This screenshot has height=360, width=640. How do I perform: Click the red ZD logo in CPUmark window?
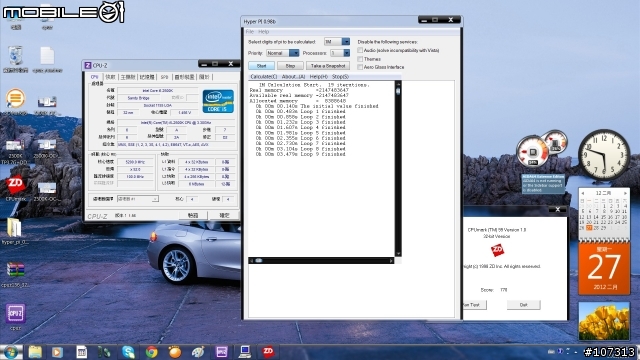(497, 250)
